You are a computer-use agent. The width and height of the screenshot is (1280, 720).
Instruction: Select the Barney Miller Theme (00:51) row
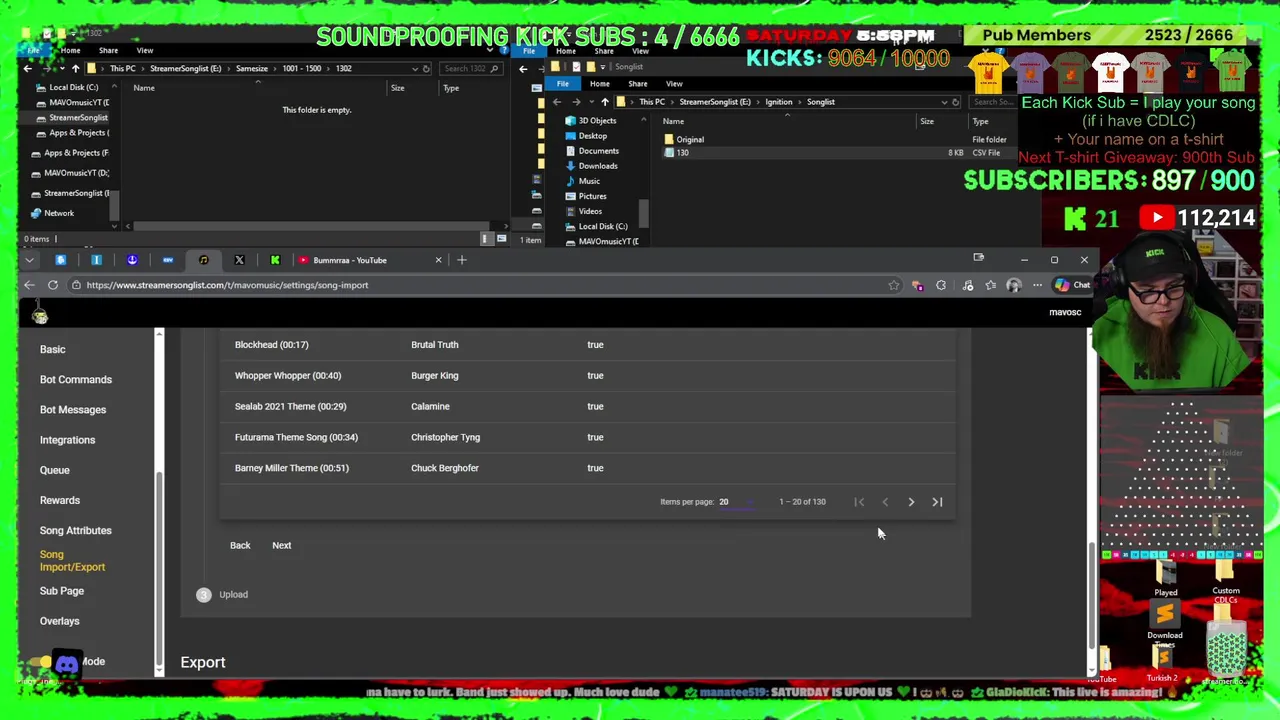click(587, 468)
